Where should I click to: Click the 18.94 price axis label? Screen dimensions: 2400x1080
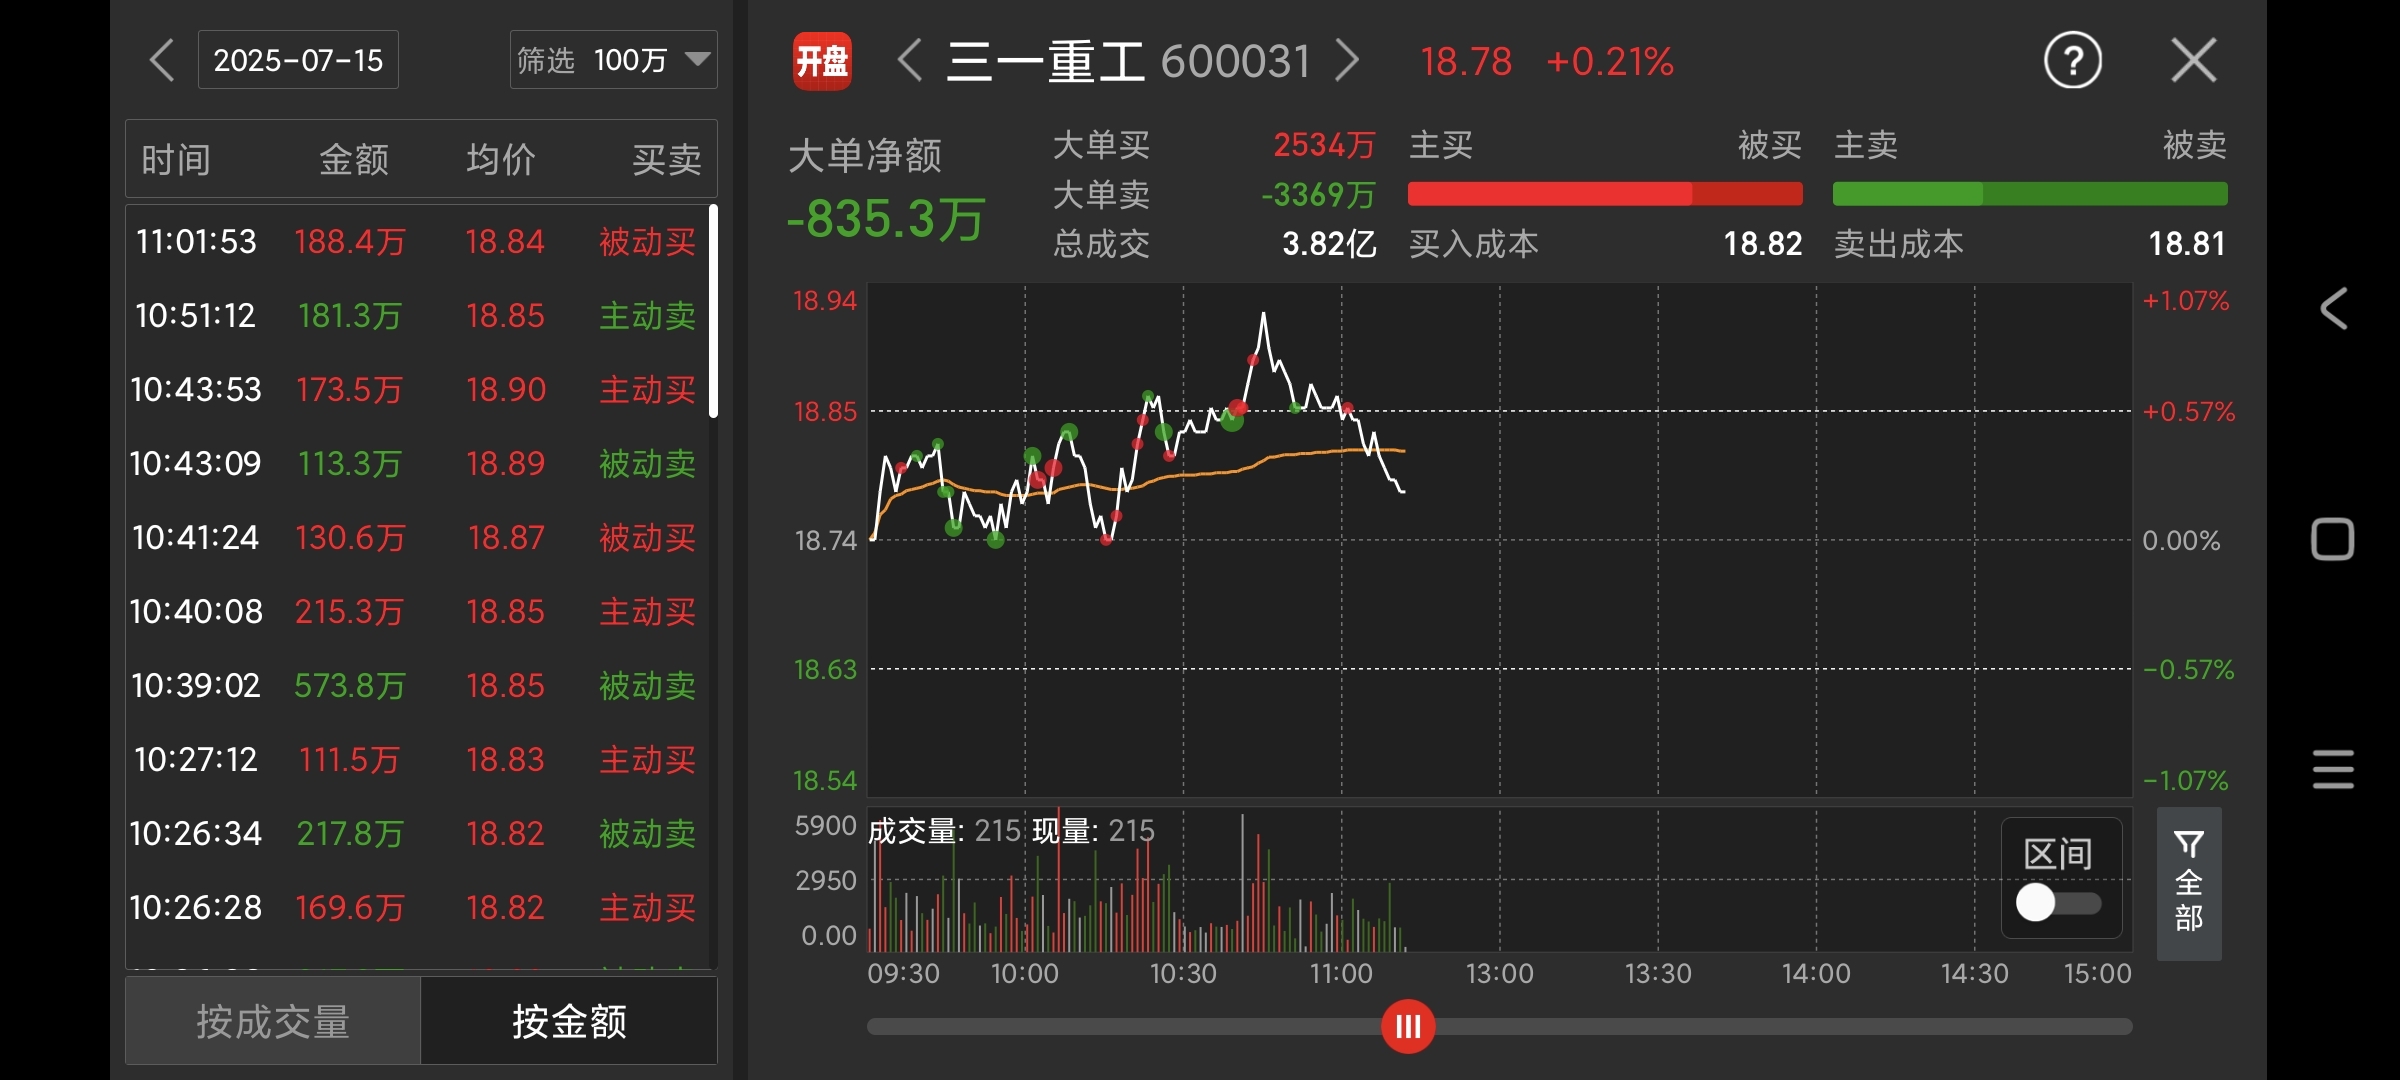coord(825,301)
